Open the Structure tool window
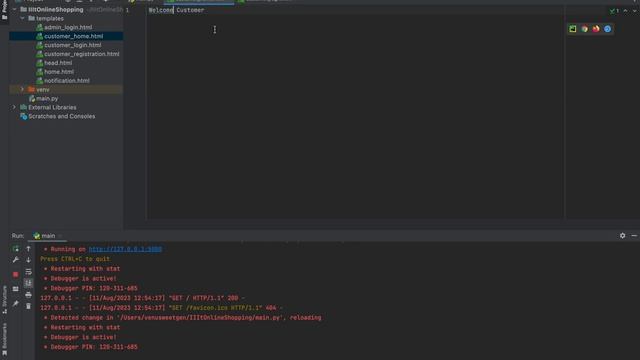The height and width of the screenshot is (360, 640). 4,299
